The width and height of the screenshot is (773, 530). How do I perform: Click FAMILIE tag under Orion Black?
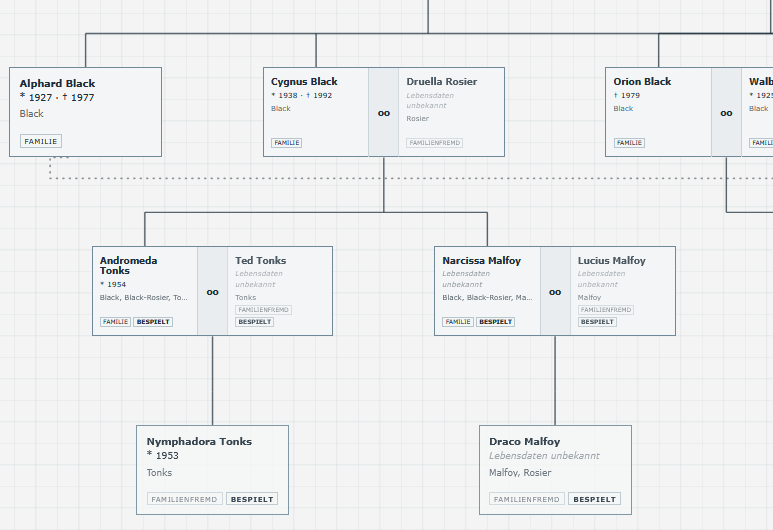(629, 142)
